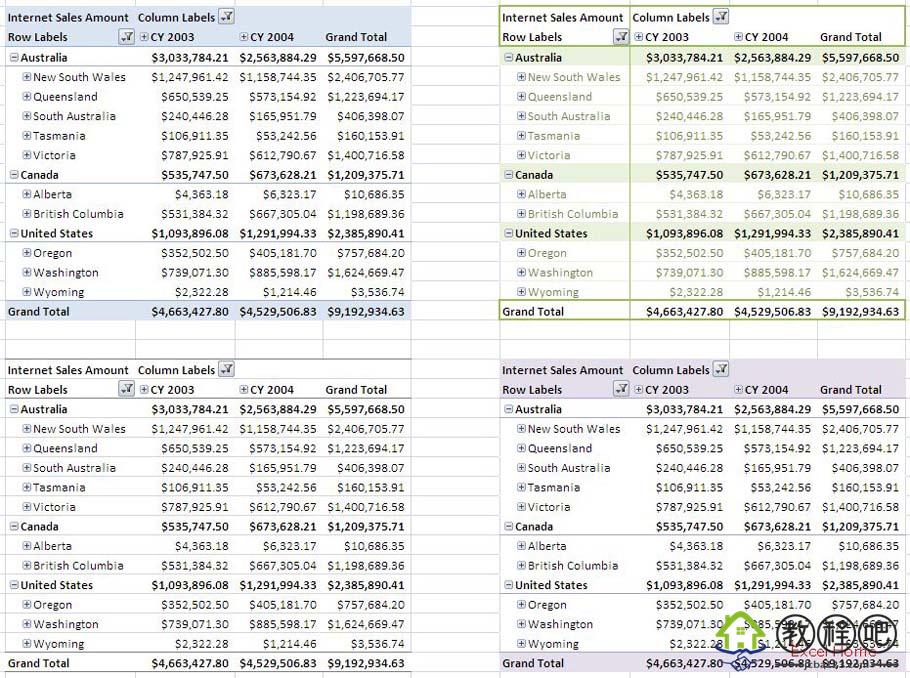Collapse Canada group in top-left blue table
This screenshot has height=678, width=910.
[14, 175]
